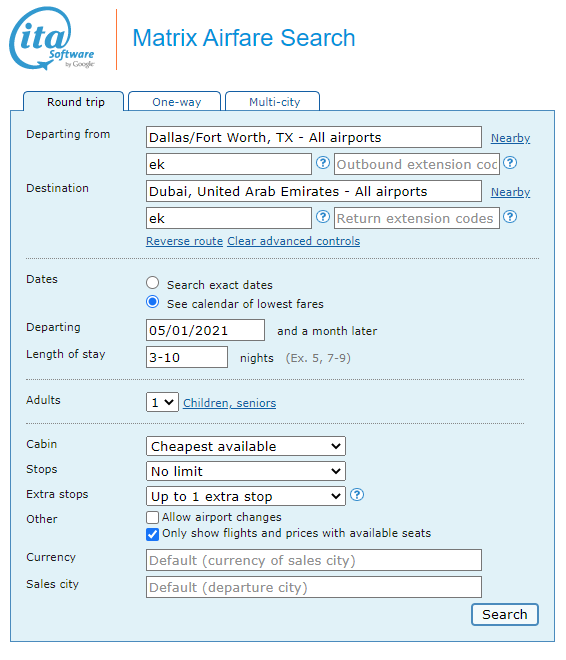This screenshot has width=566, height=660.
Task: Open the Stops dropdown showing No limit
Action: [x=246, y=471]
